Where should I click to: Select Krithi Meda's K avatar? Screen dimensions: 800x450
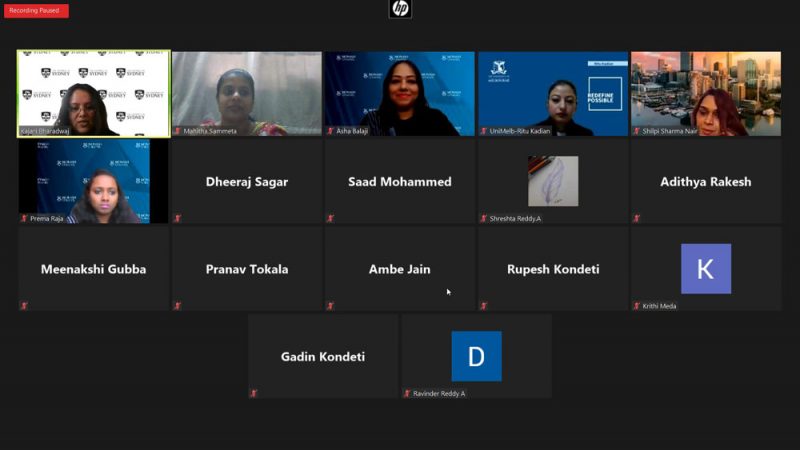[x=706, y=268]
